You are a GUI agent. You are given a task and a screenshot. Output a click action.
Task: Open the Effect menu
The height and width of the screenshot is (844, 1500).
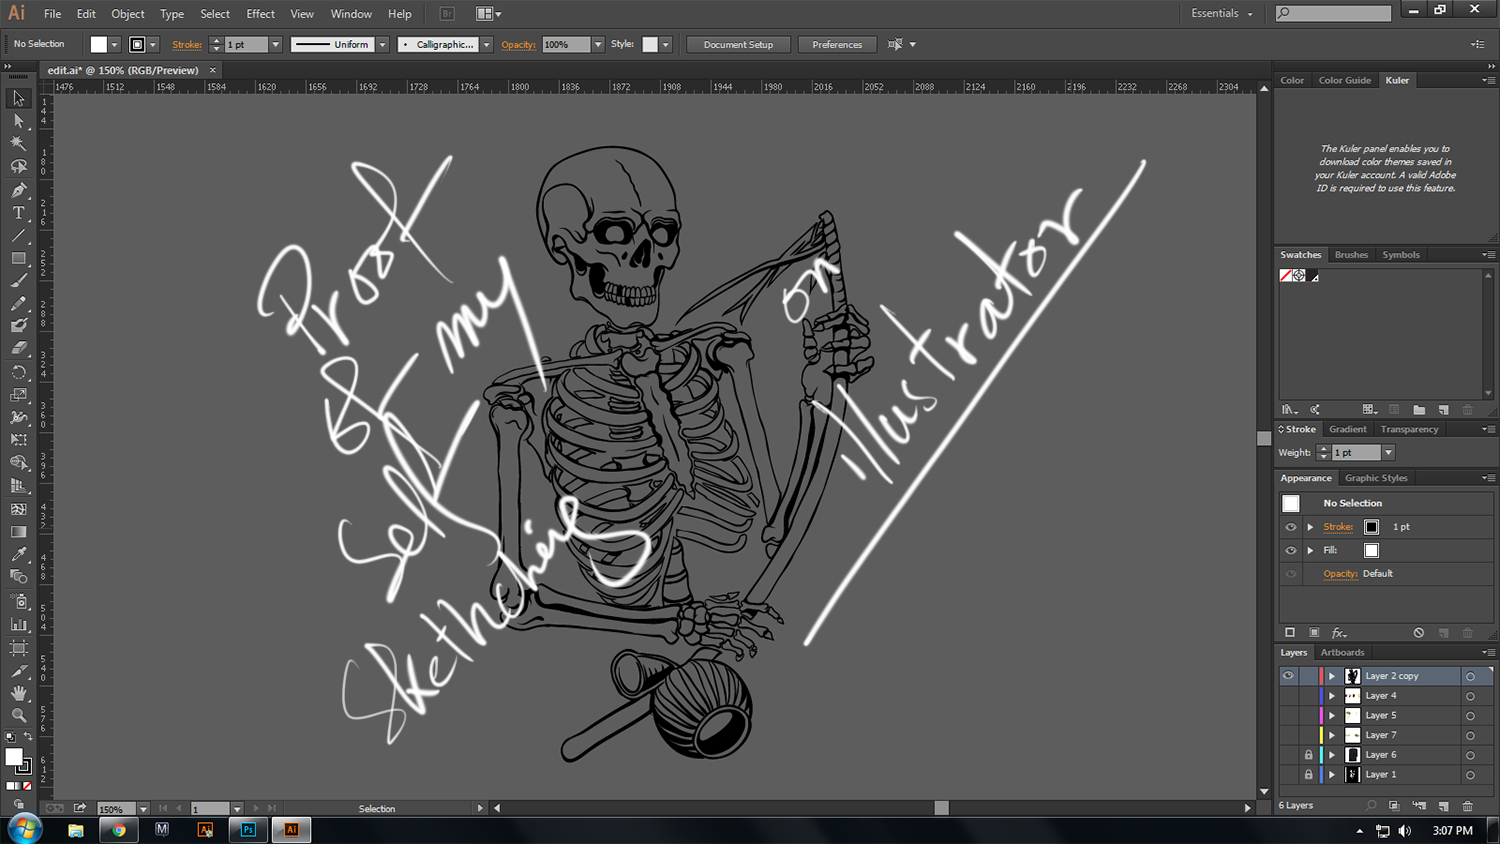point(260,14)
